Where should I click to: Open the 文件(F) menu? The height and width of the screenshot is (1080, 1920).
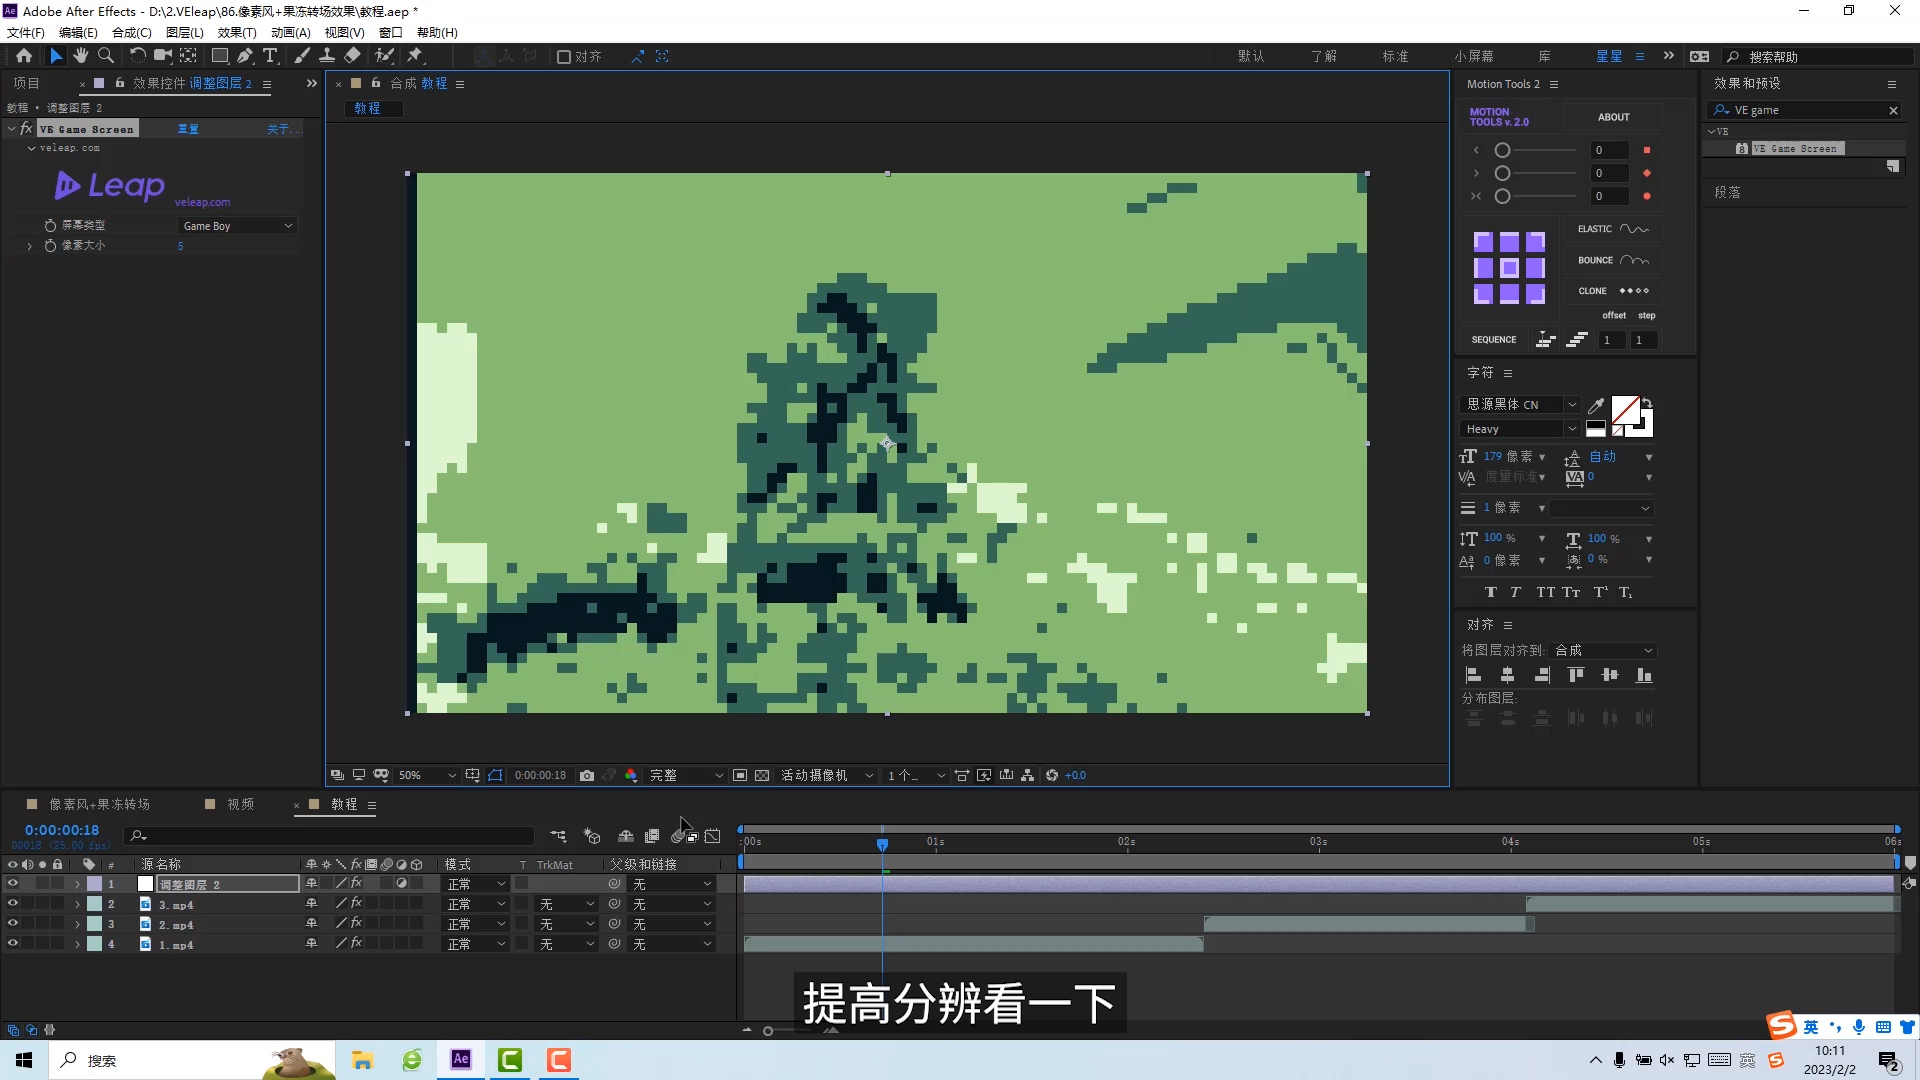tap(26, 32)
